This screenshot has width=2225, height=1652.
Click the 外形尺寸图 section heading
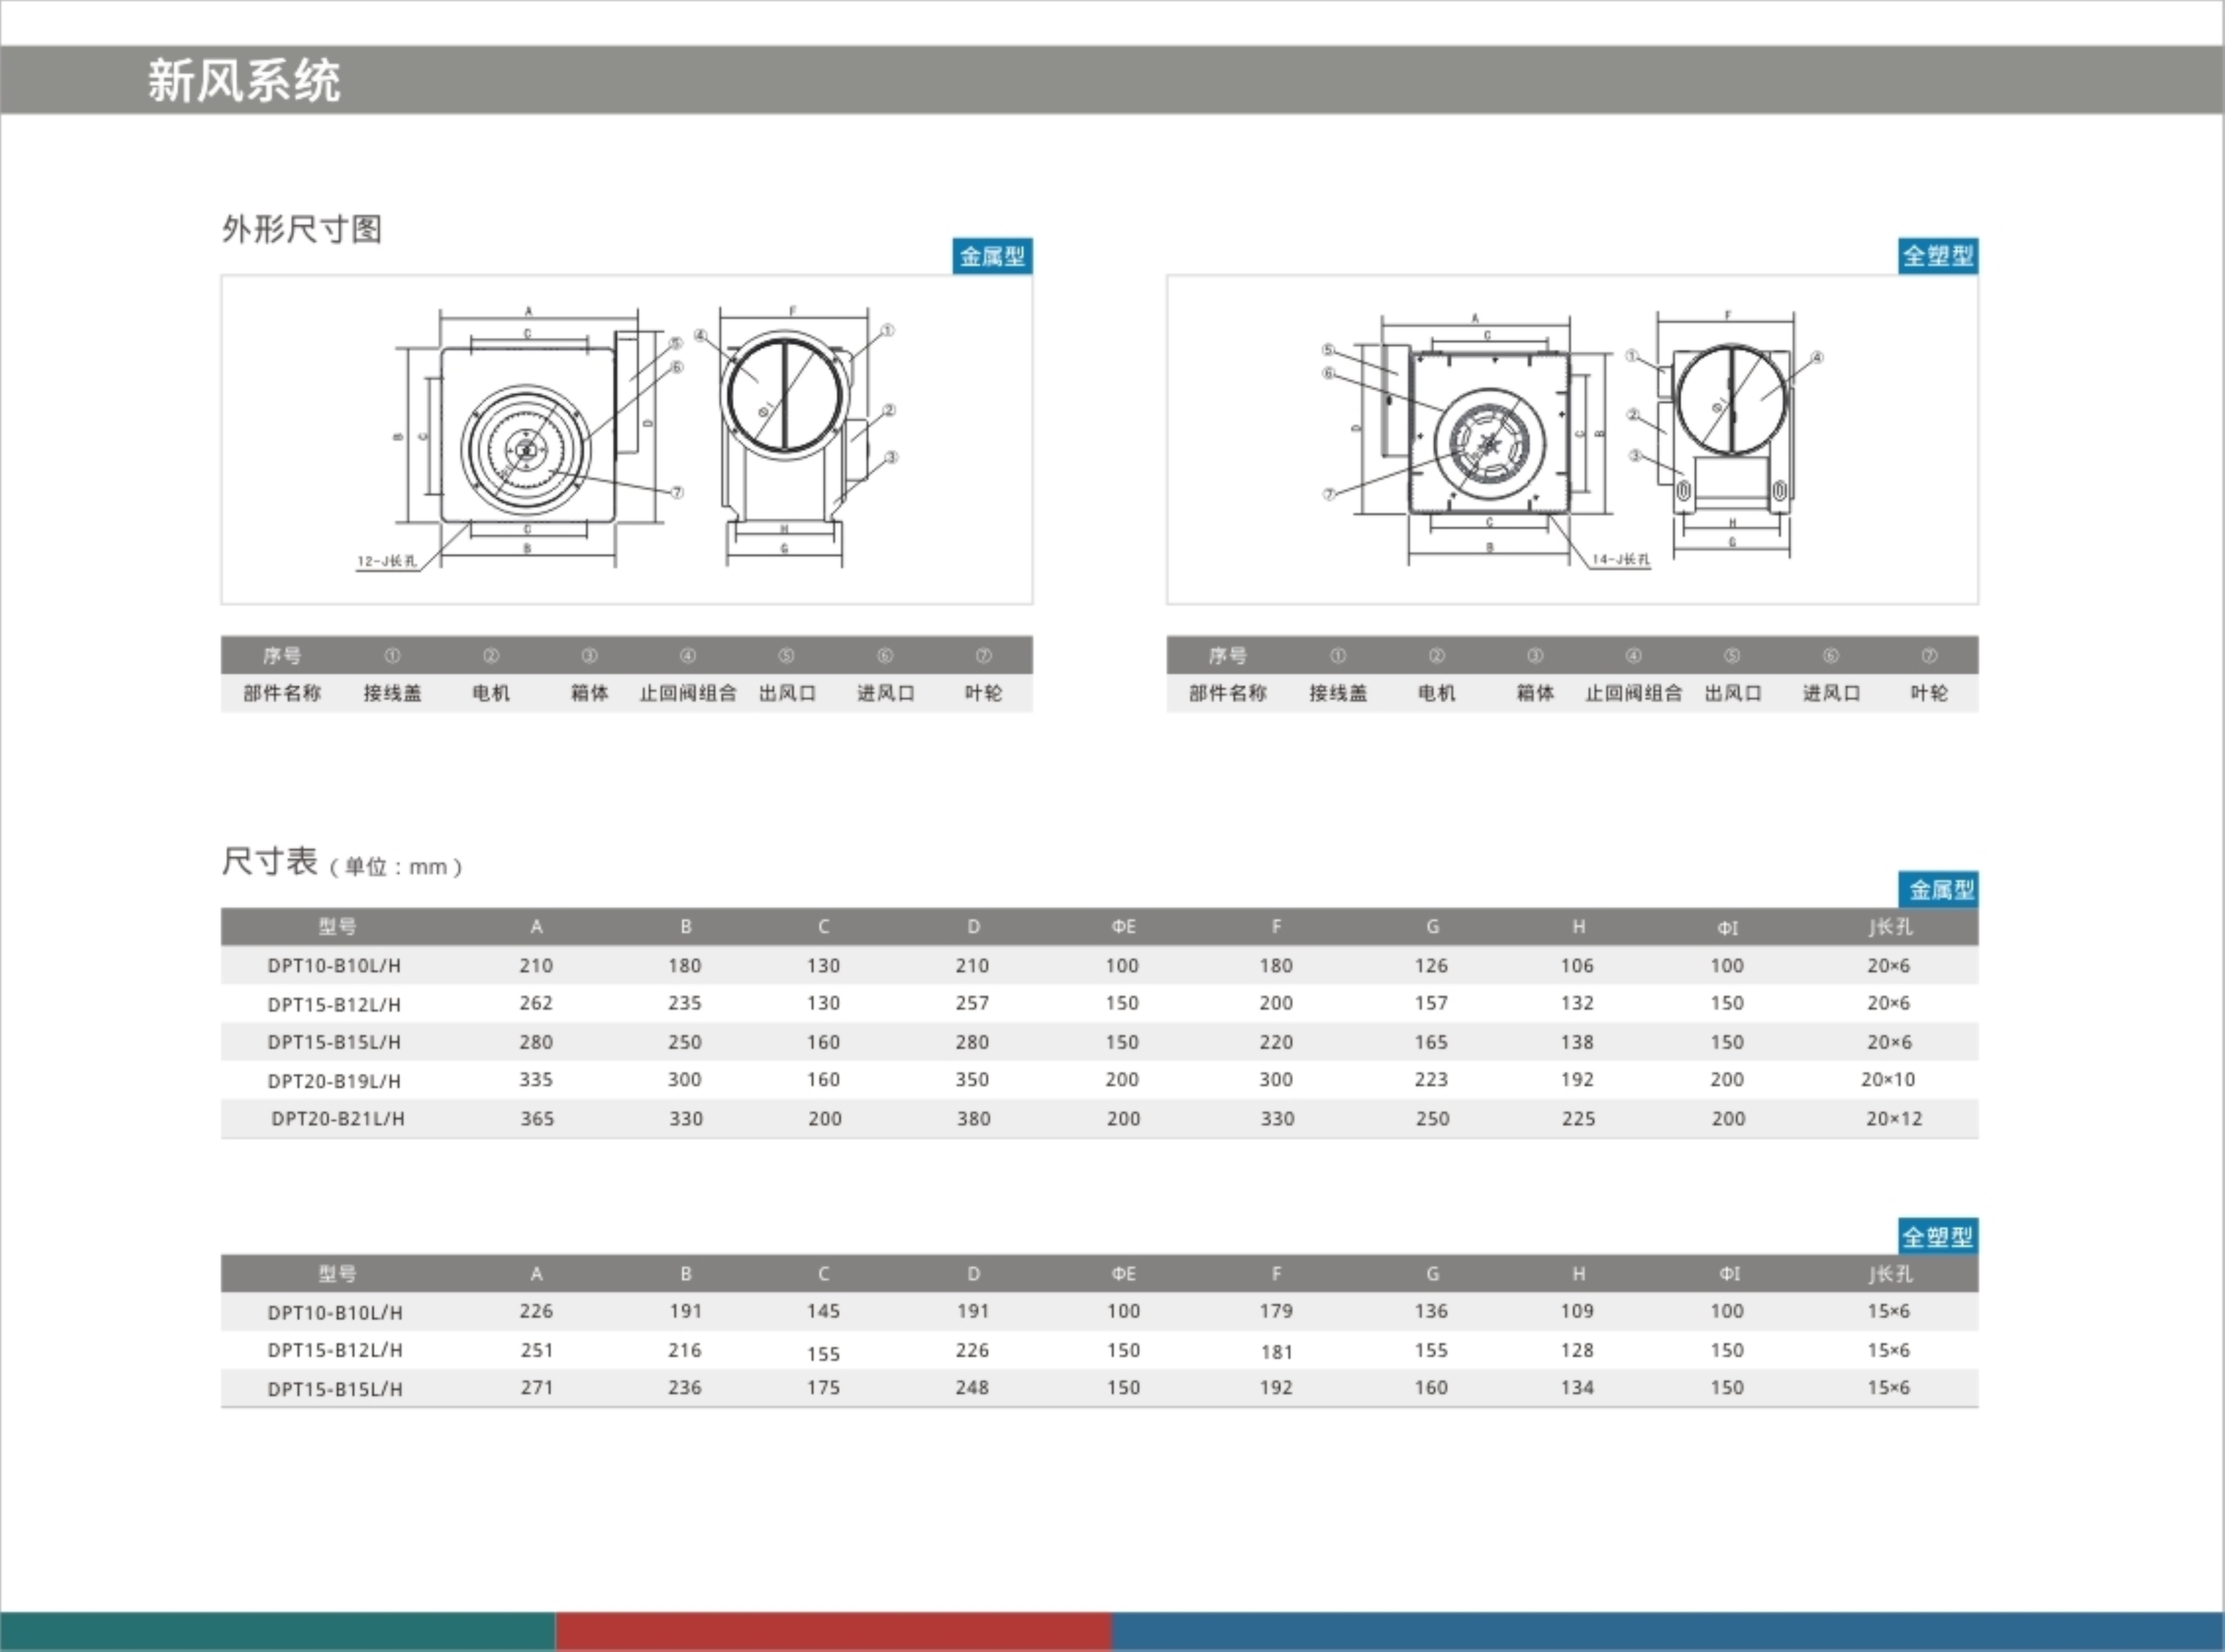point(302,229)
